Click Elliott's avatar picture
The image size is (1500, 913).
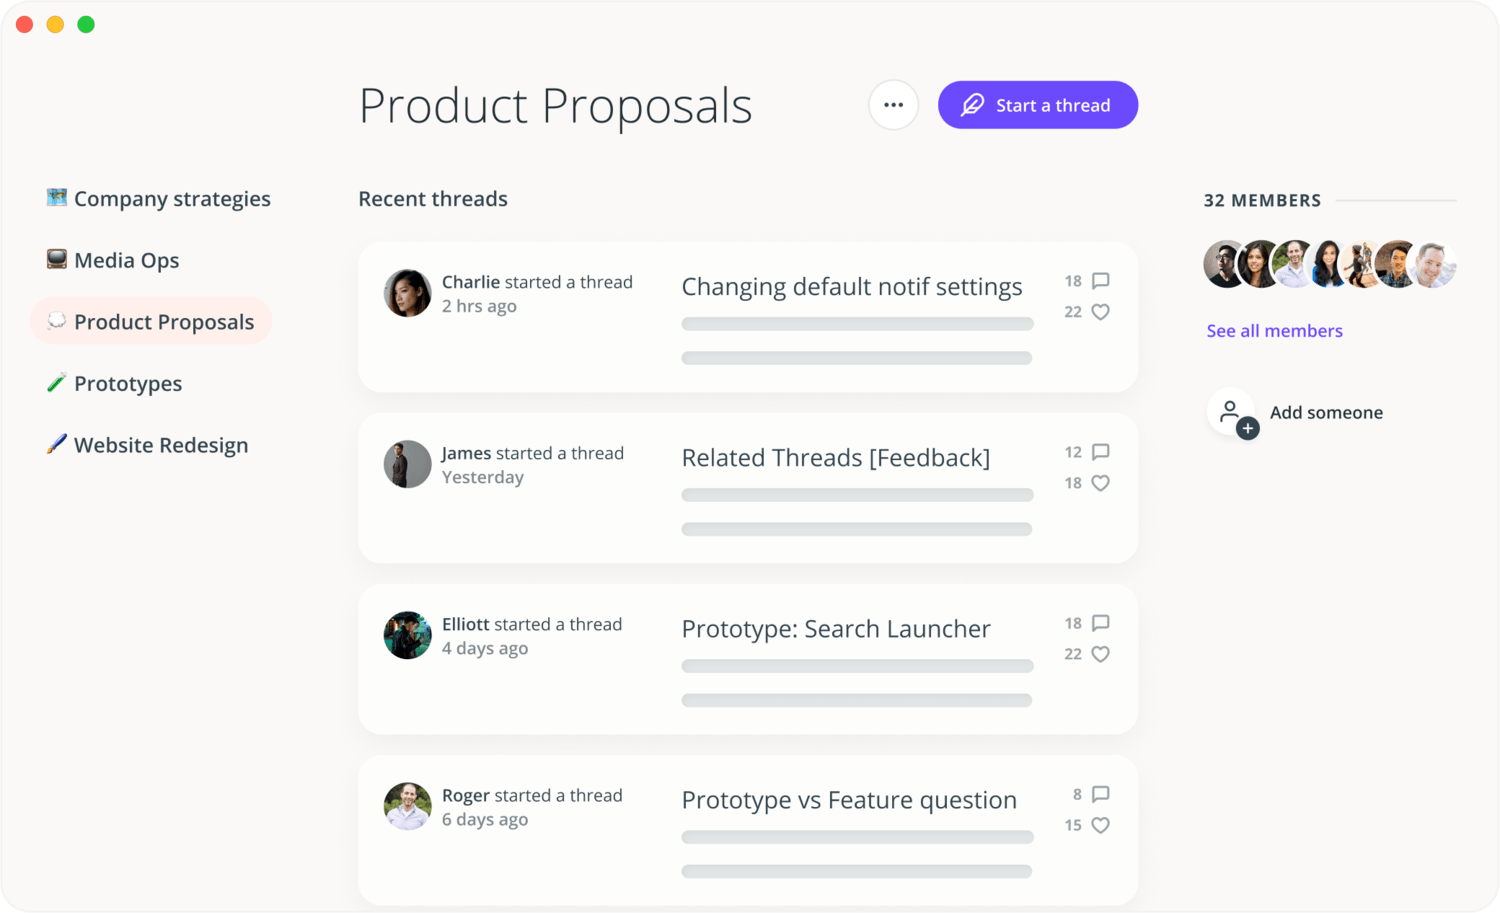click(x=407, y=635)
